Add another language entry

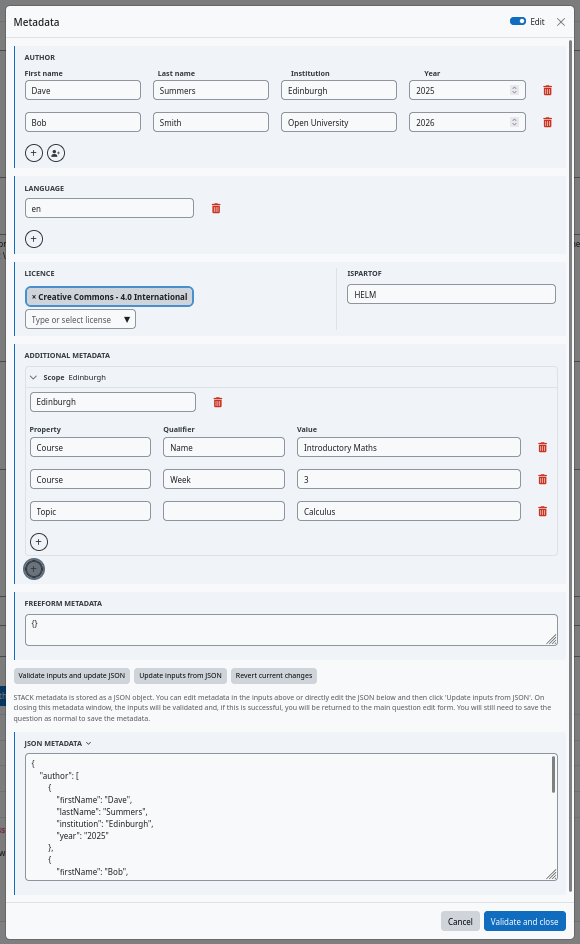click(34, 239)
